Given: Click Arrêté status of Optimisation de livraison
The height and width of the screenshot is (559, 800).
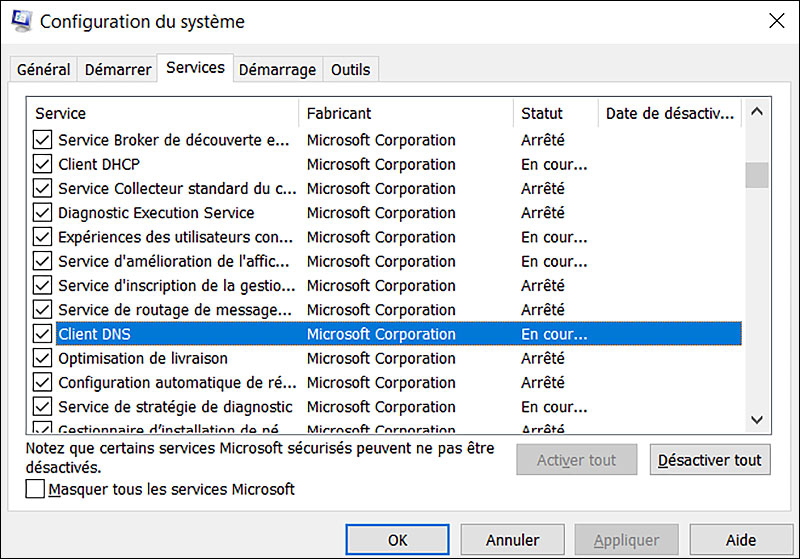Looking at the screenshot, I should 542,358.
